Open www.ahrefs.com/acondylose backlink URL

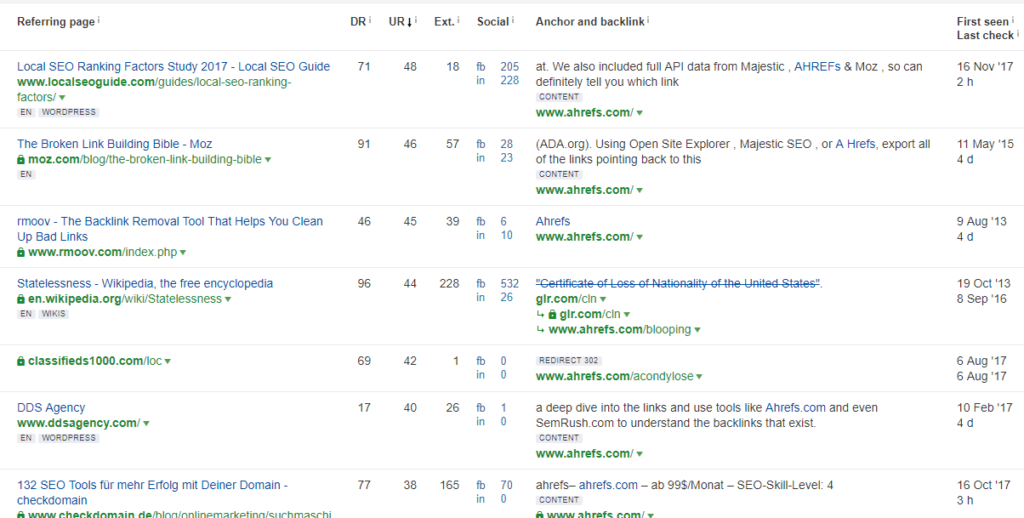coord(615,377)
